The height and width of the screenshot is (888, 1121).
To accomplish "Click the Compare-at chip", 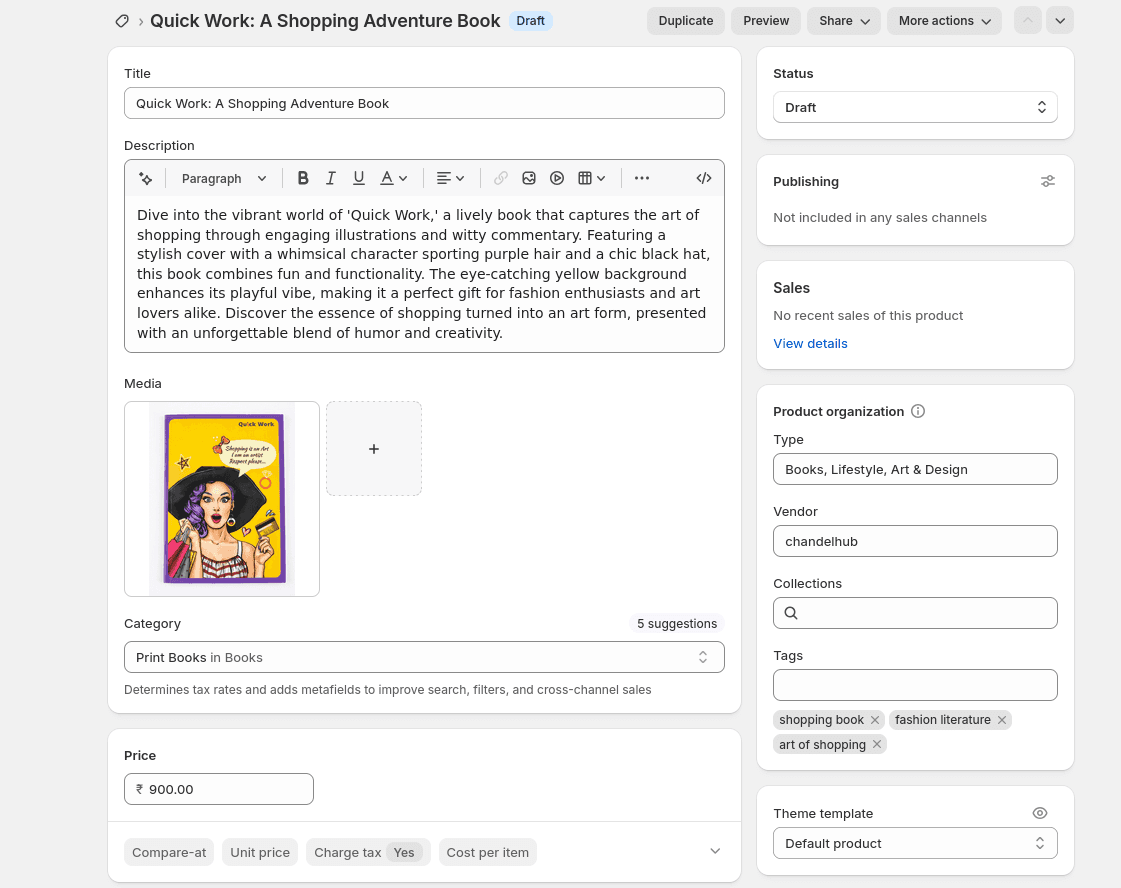I will point(169,853).
